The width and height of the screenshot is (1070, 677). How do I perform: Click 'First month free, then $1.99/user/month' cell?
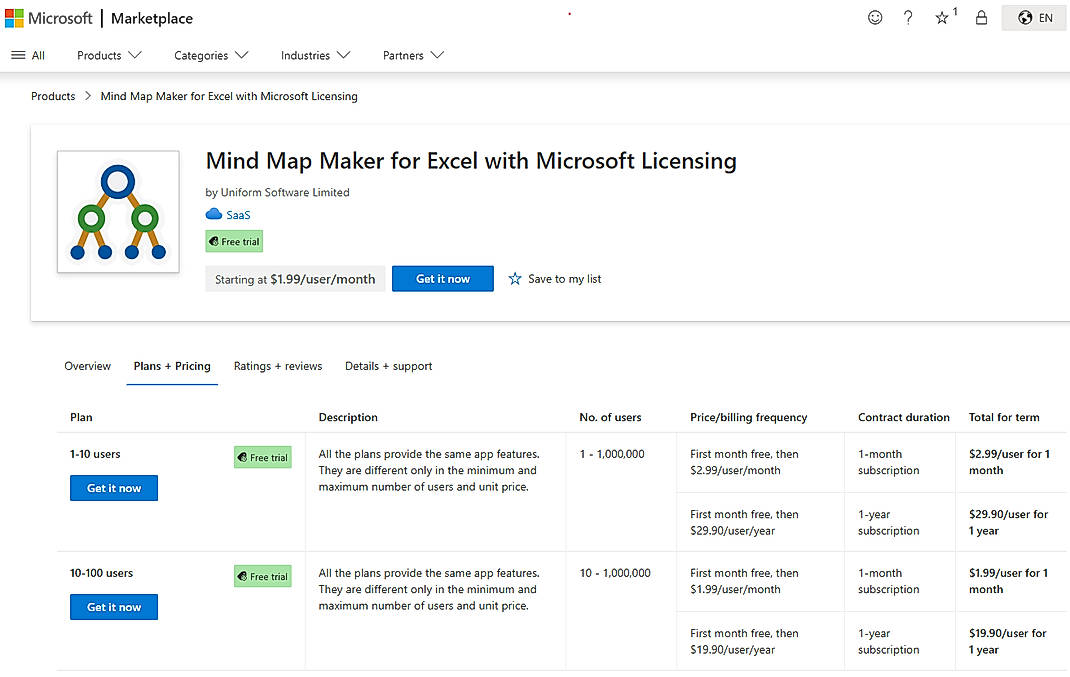click(x=744, y=581)
